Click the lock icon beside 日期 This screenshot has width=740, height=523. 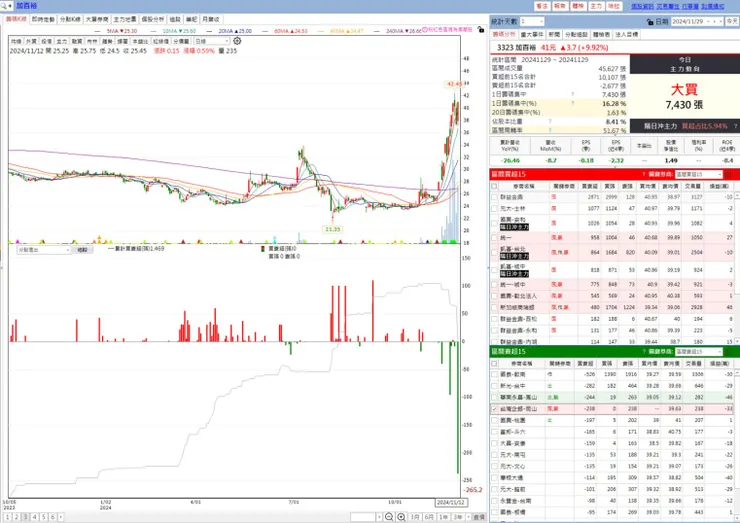[x=650, y=22]
